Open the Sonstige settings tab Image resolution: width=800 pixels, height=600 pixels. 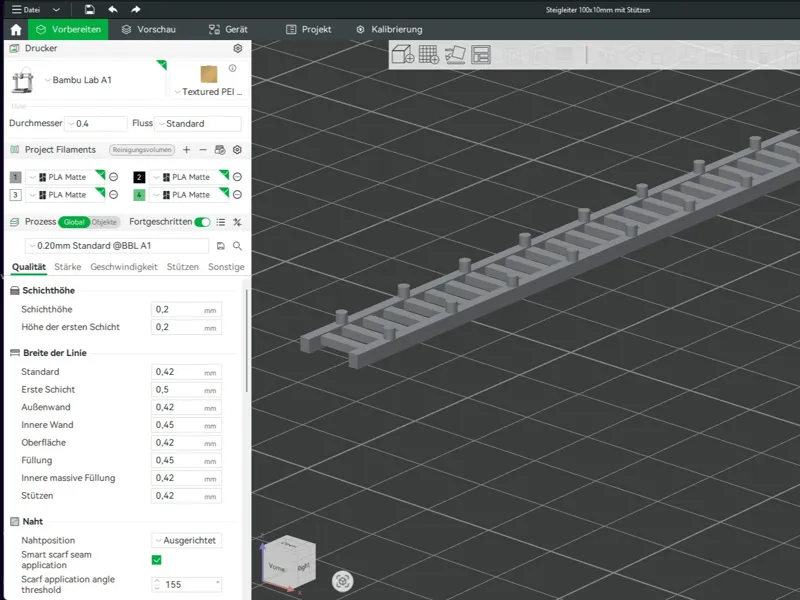pos(226,267)
